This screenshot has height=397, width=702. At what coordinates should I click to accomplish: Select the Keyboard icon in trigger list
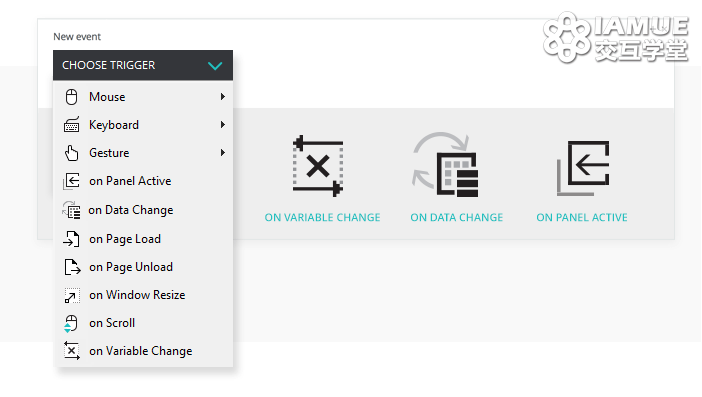[x=72, y=125]
